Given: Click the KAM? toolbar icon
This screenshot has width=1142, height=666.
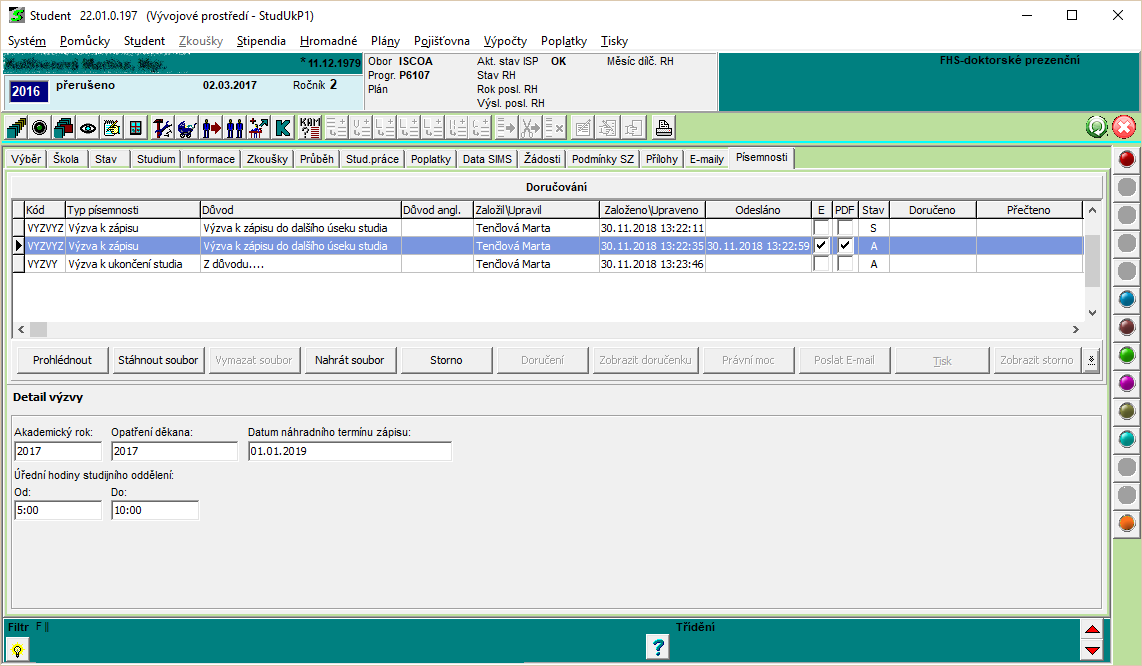Looking at the screenshot, I should click(x=310, y=128).
